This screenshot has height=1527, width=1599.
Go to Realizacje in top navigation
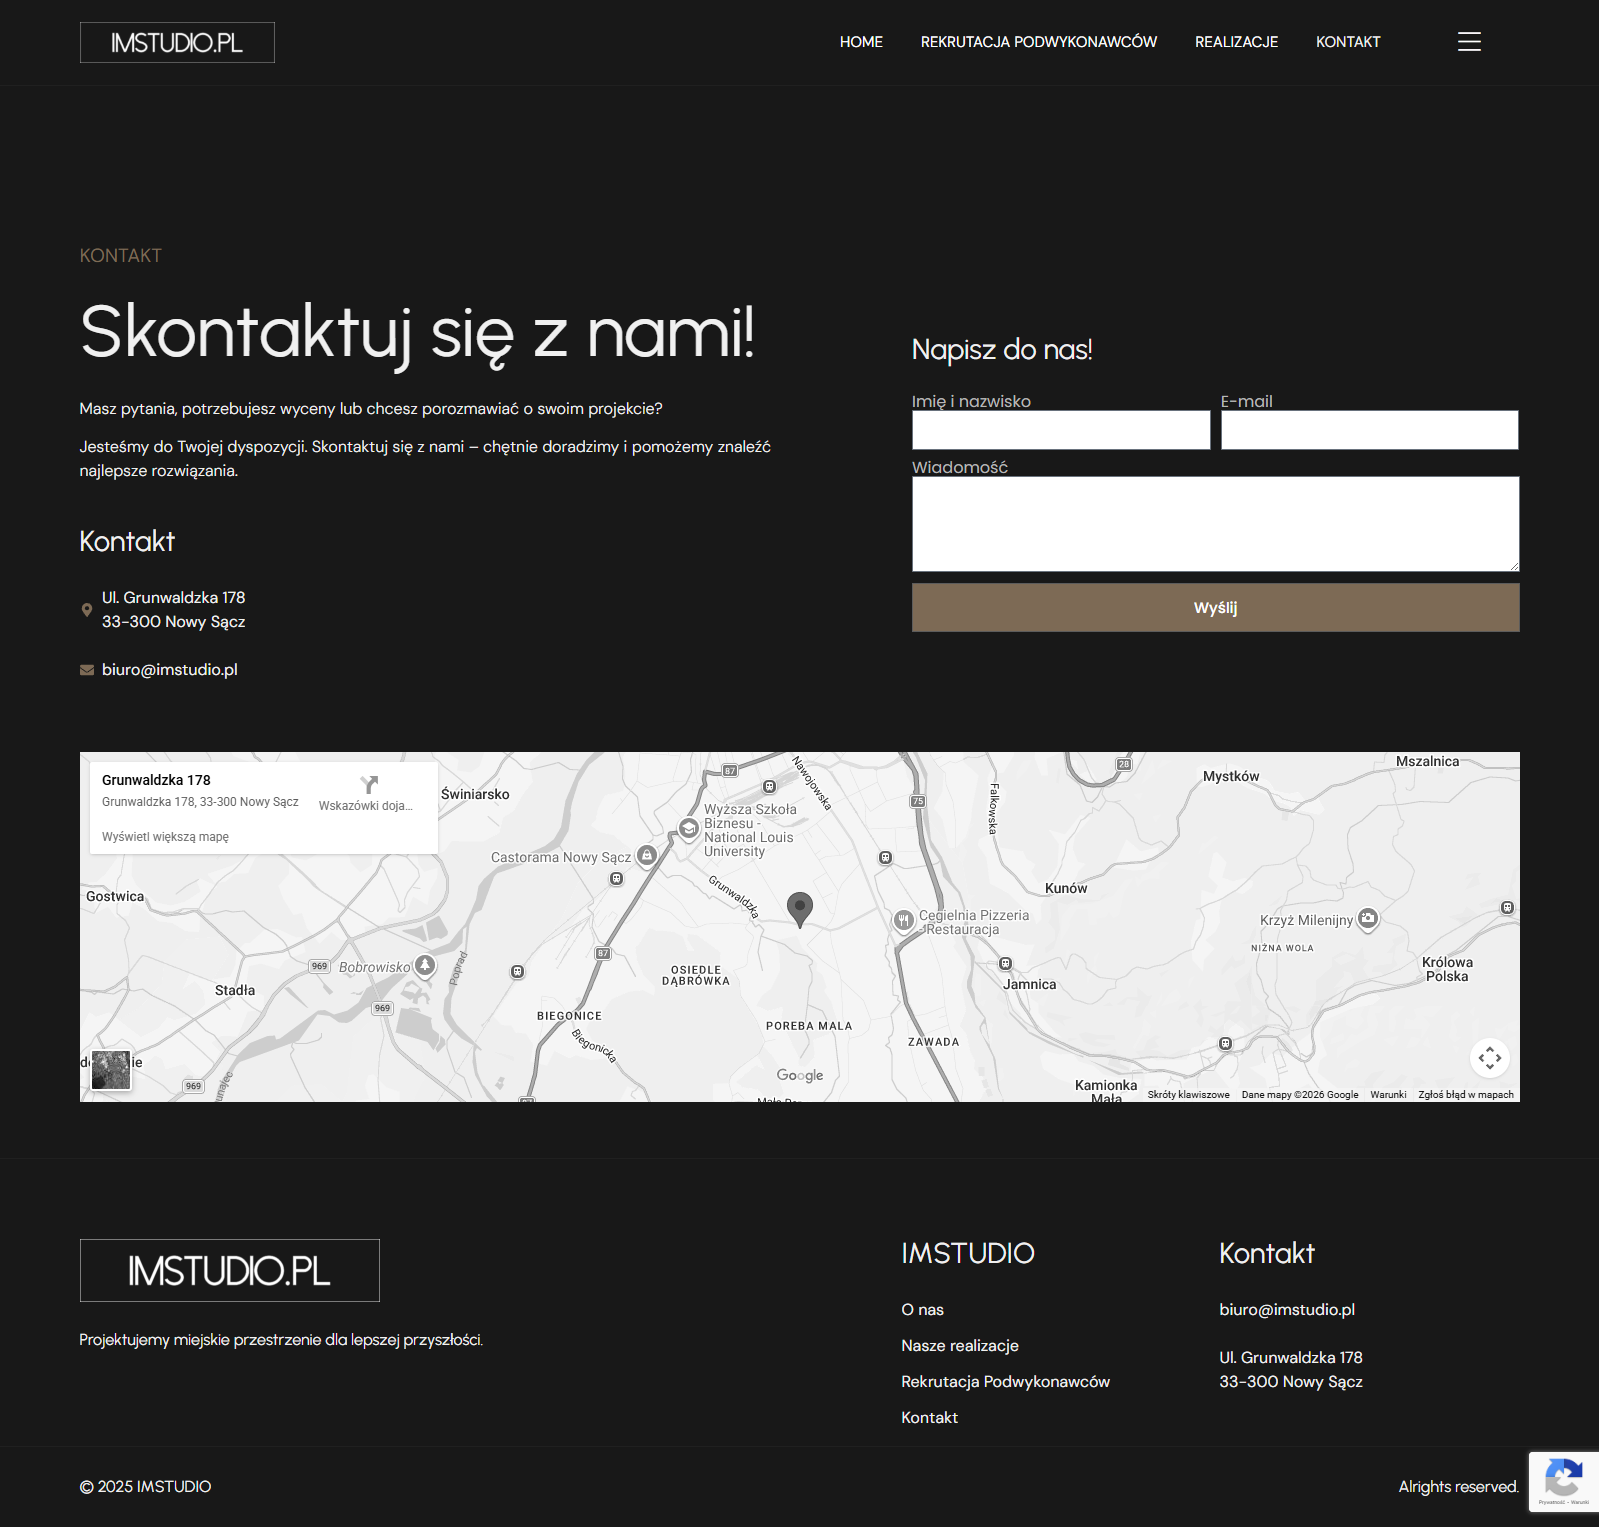1236,42
